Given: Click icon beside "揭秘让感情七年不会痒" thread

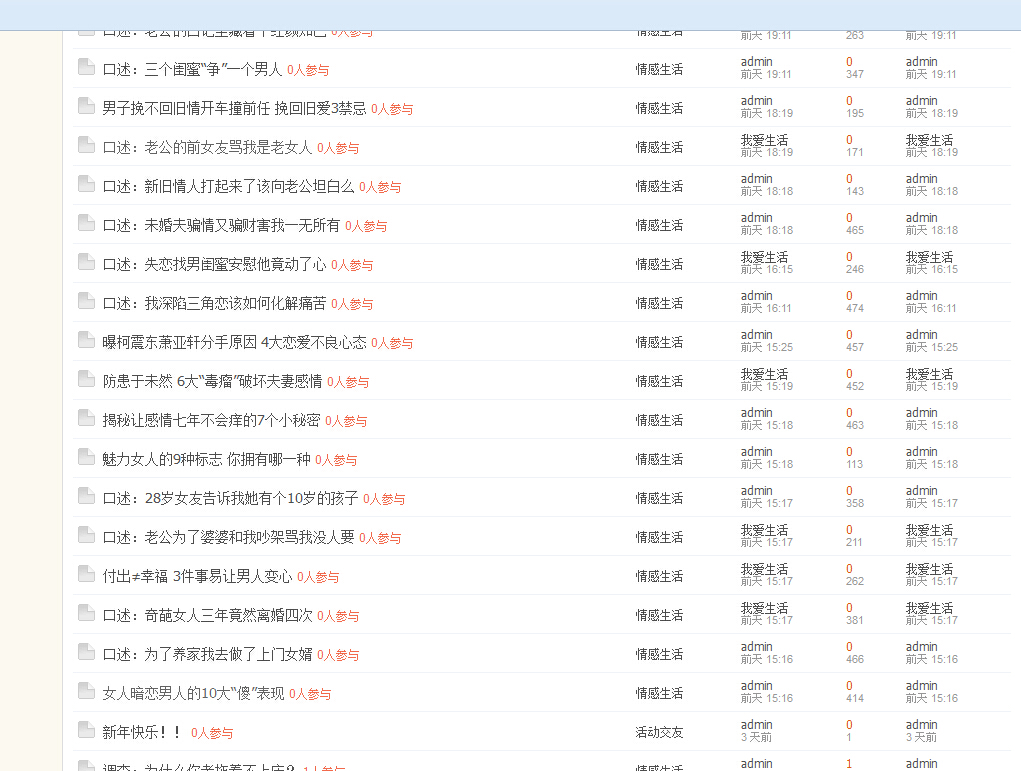Looking at the screenshot, I should [x=85, y=419].
